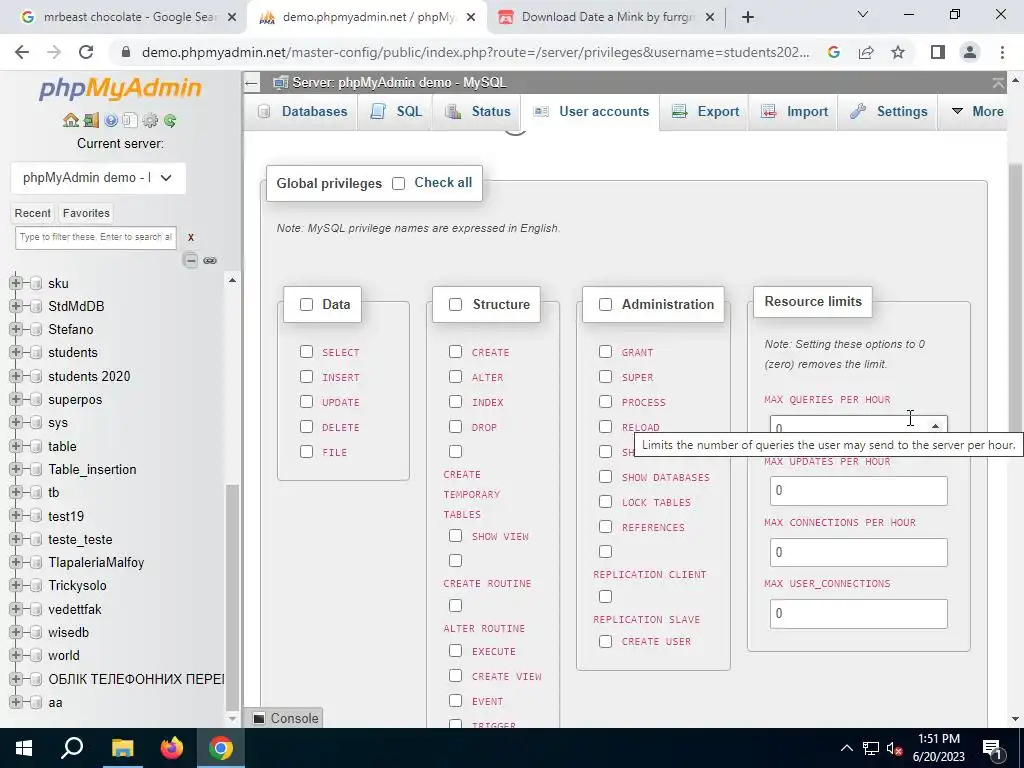Enable the GRANT privilege
The height and width of the screenshot is (768, 1024).
pos(605,352)
